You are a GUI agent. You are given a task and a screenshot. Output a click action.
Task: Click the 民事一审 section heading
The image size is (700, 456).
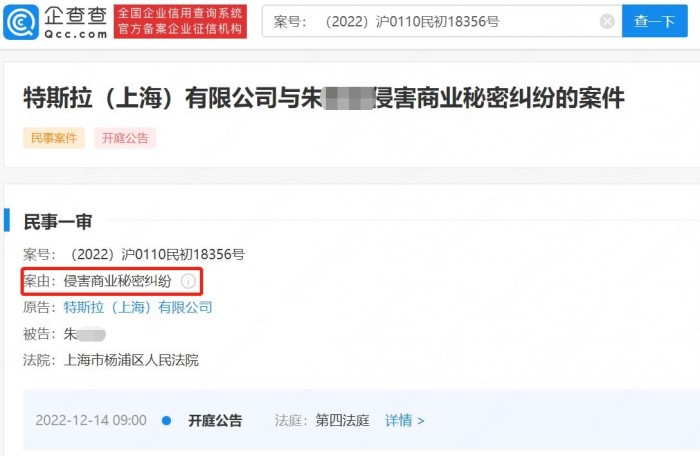(x=58, y=222)
